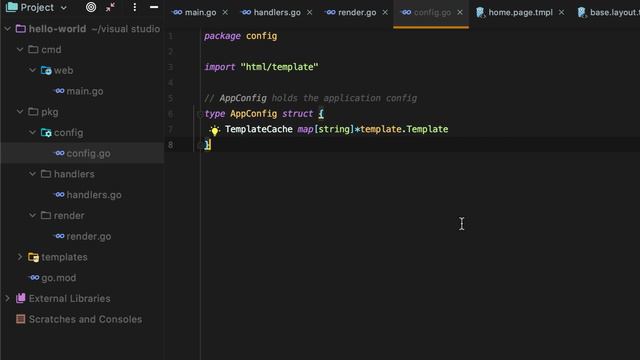The image size is (640, 360).
Task: Click the web folder icon
Action: (x=46, y=71)
